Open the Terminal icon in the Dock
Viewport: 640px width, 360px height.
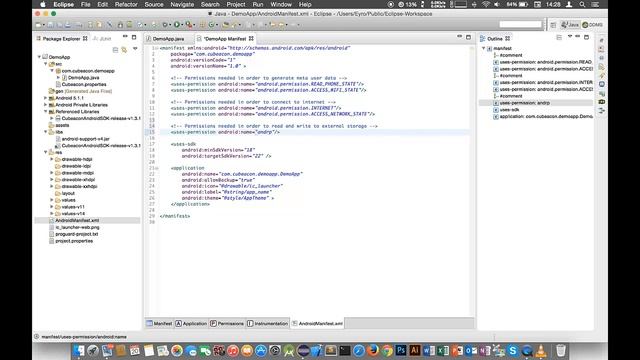point(345,350)
